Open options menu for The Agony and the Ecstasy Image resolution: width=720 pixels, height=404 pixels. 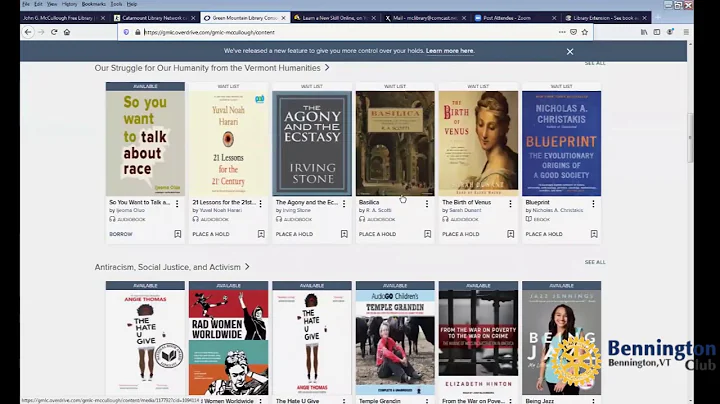pyautogui.click(x=344, y=203)
